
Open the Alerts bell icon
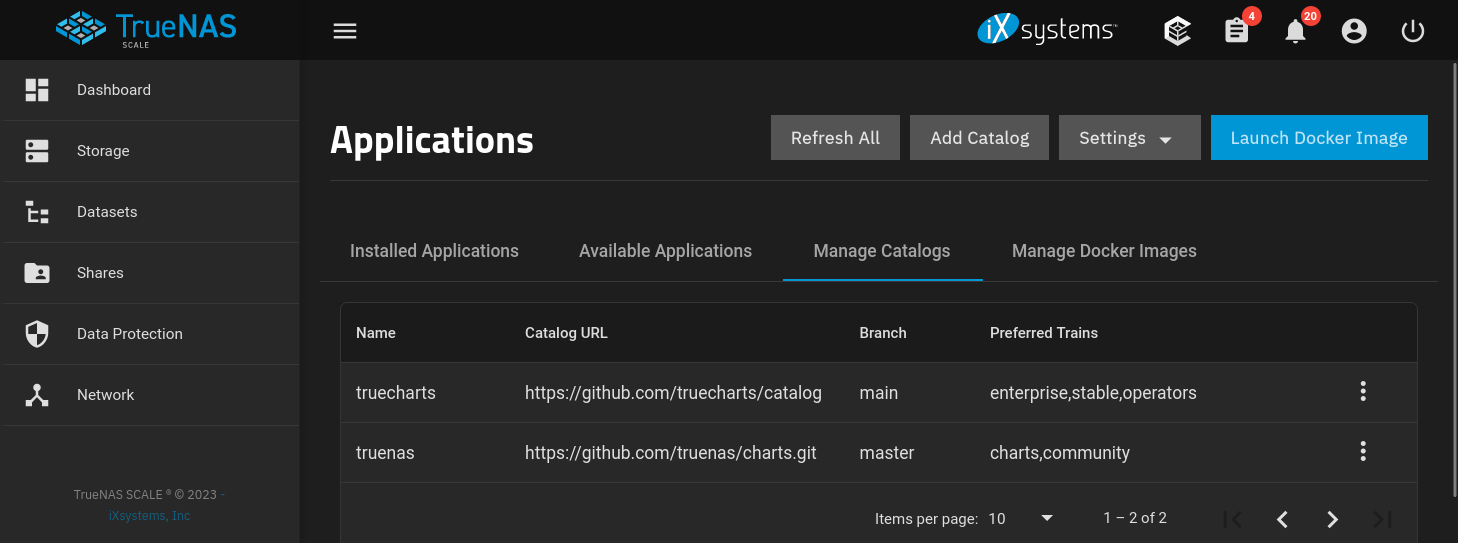click(x=1296, y=31)
